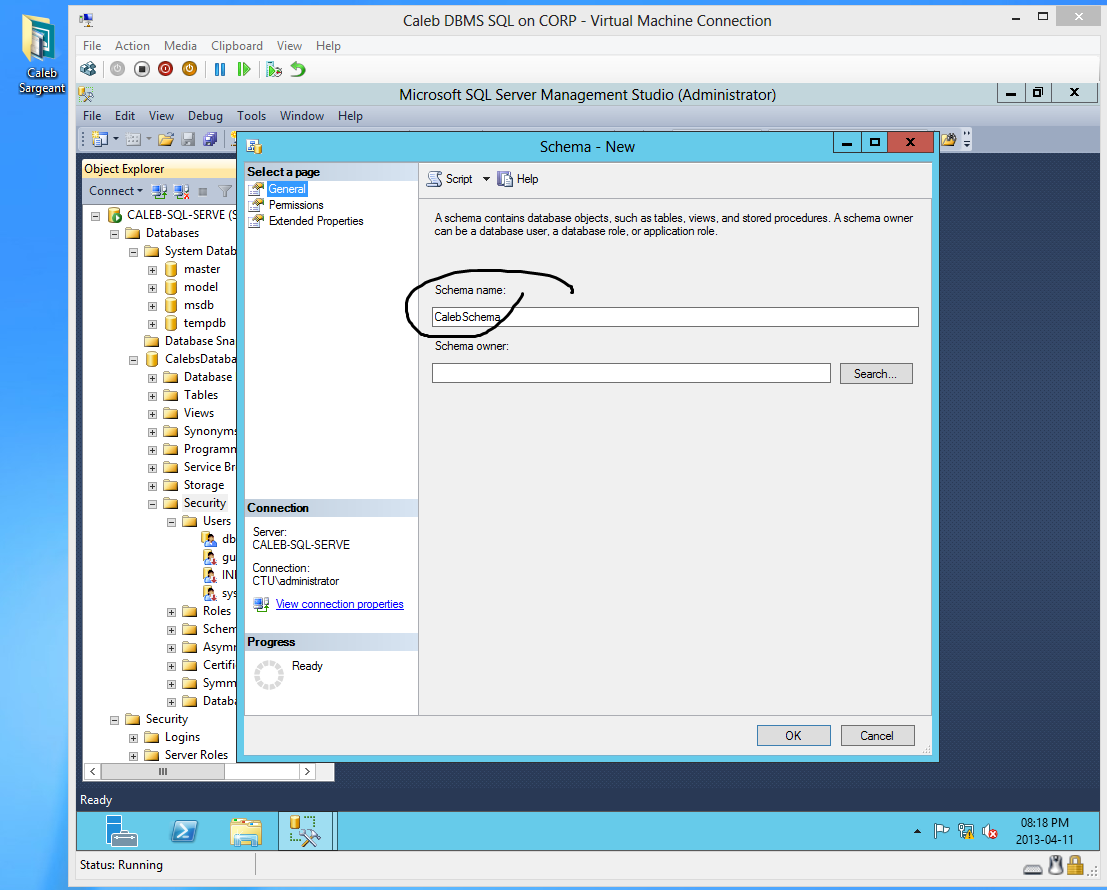The height and width of the screenshot is (890, 1107).
Task: Collapse the Users folder
Action: coord(172,522)
